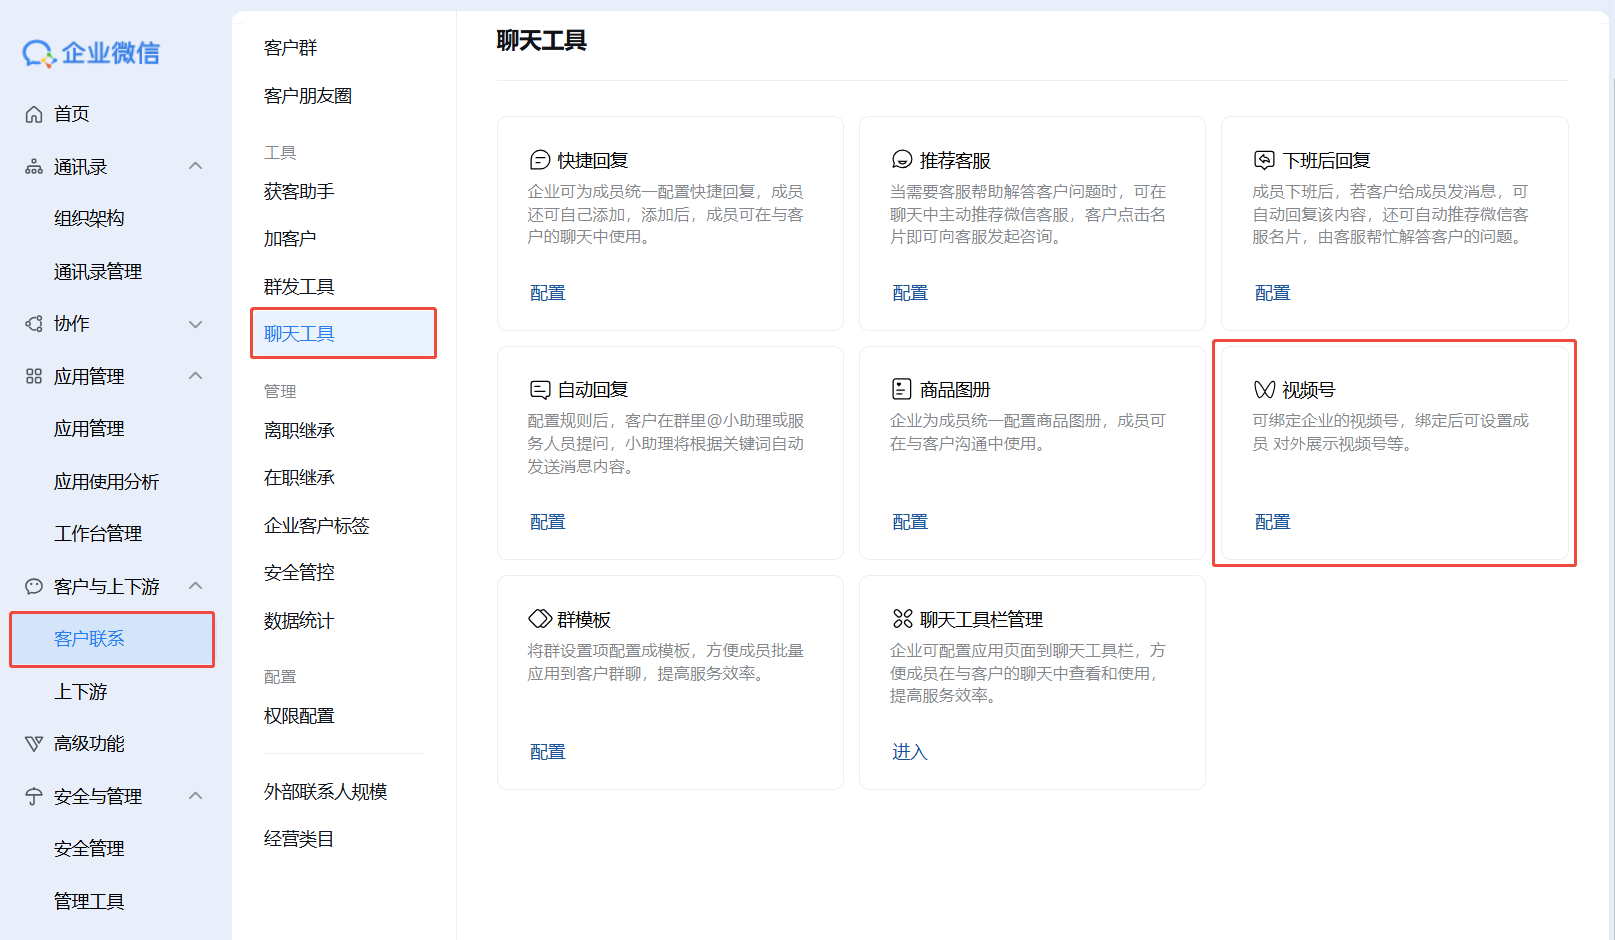Collapse the 应用管理 section chevron
1615x940 pixels.
pyautogui.click(x=196, y=376)
